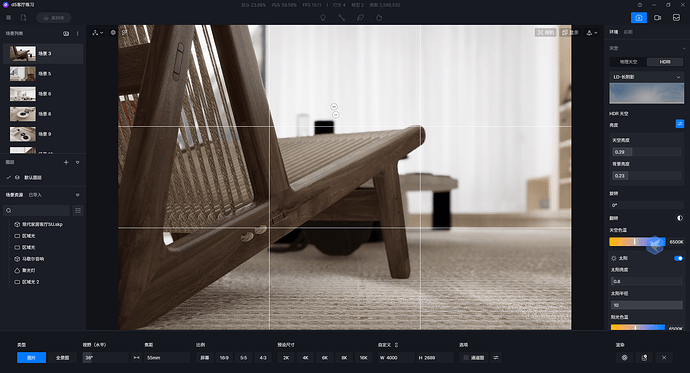This screenshot has height=373, width=690.
Task: Toggle the sun (太阳) switch
Action: (678, 258)
